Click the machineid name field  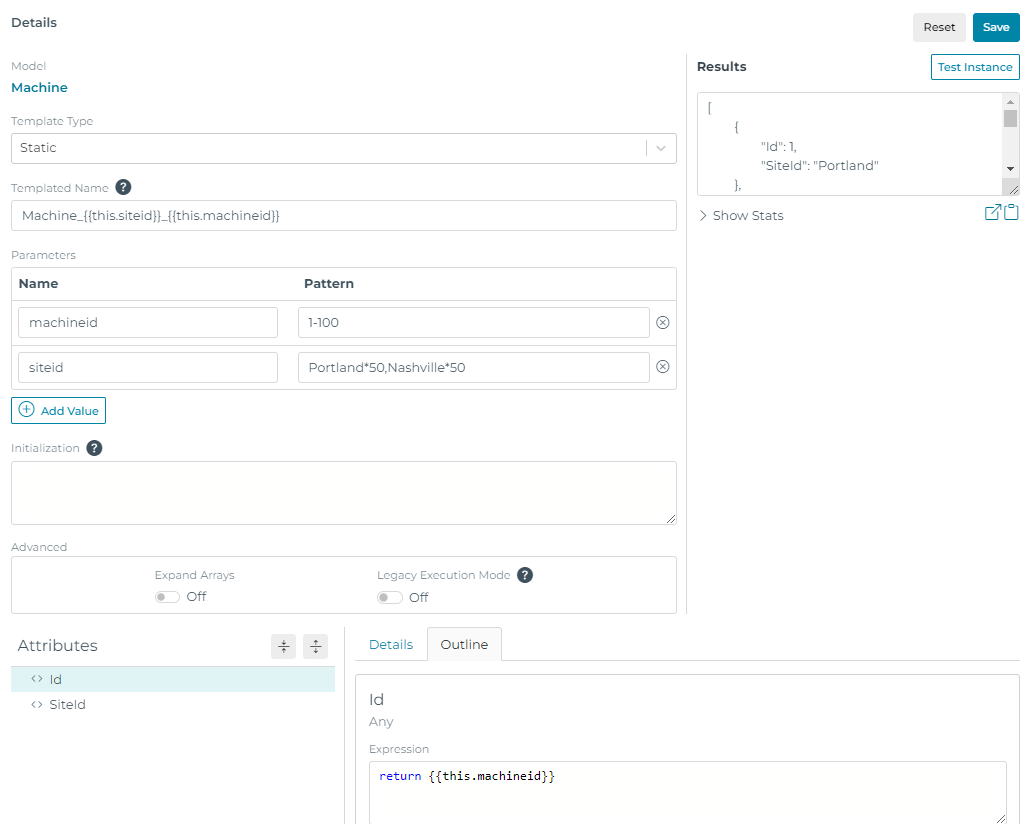(x=148, y=323)
